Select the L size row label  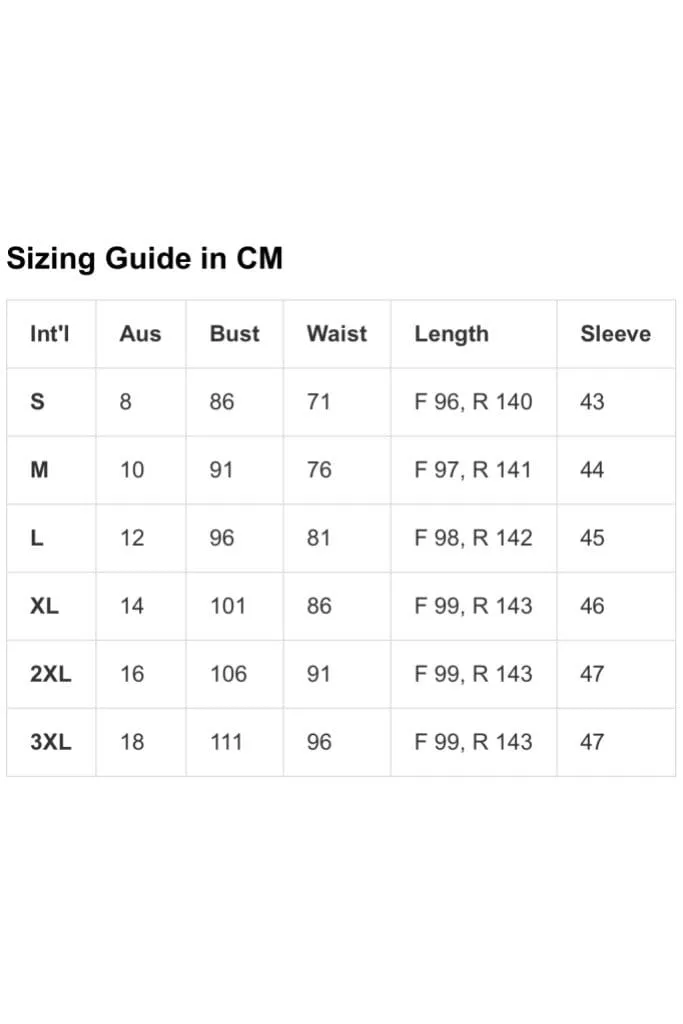37,537
